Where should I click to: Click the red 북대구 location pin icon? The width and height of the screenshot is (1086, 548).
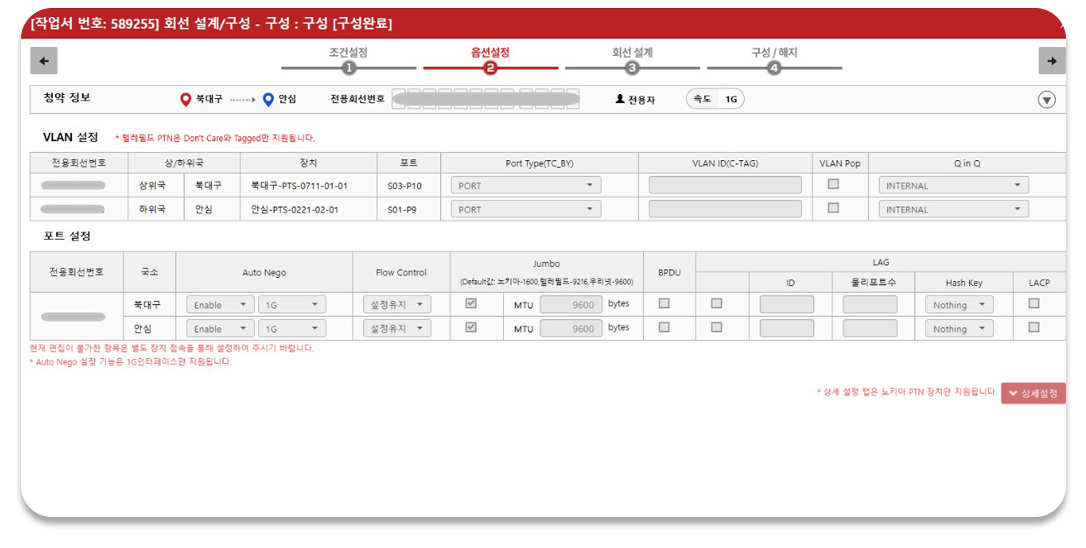(185, 100)
